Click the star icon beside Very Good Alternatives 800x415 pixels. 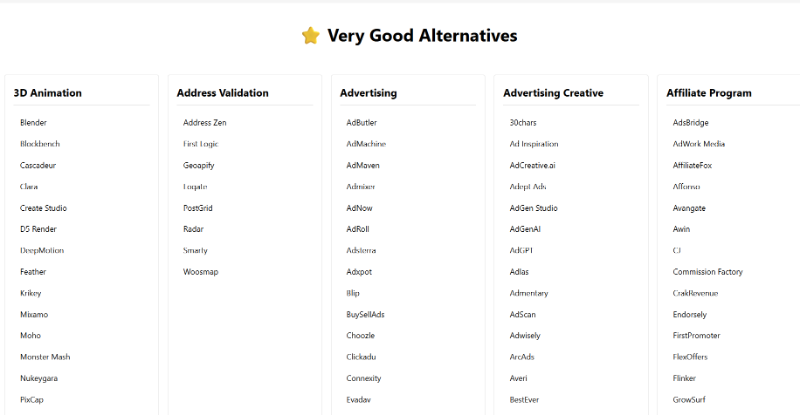[x=311, y=36]
